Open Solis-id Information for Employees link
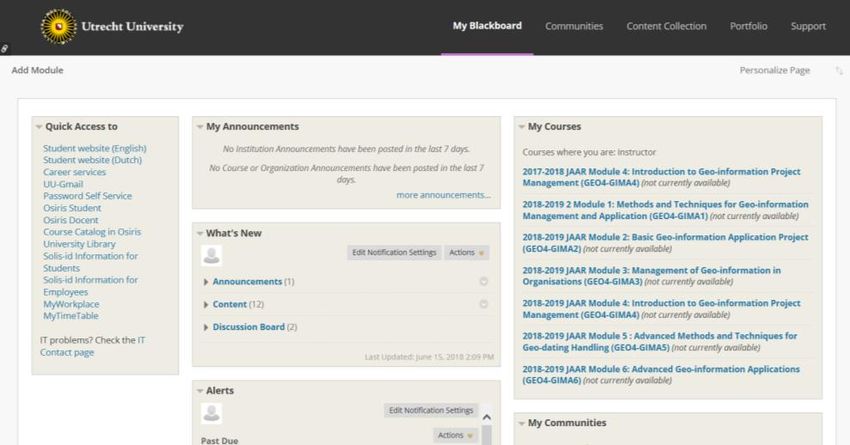The image size is (850, 445). click(x=90, y=286)
